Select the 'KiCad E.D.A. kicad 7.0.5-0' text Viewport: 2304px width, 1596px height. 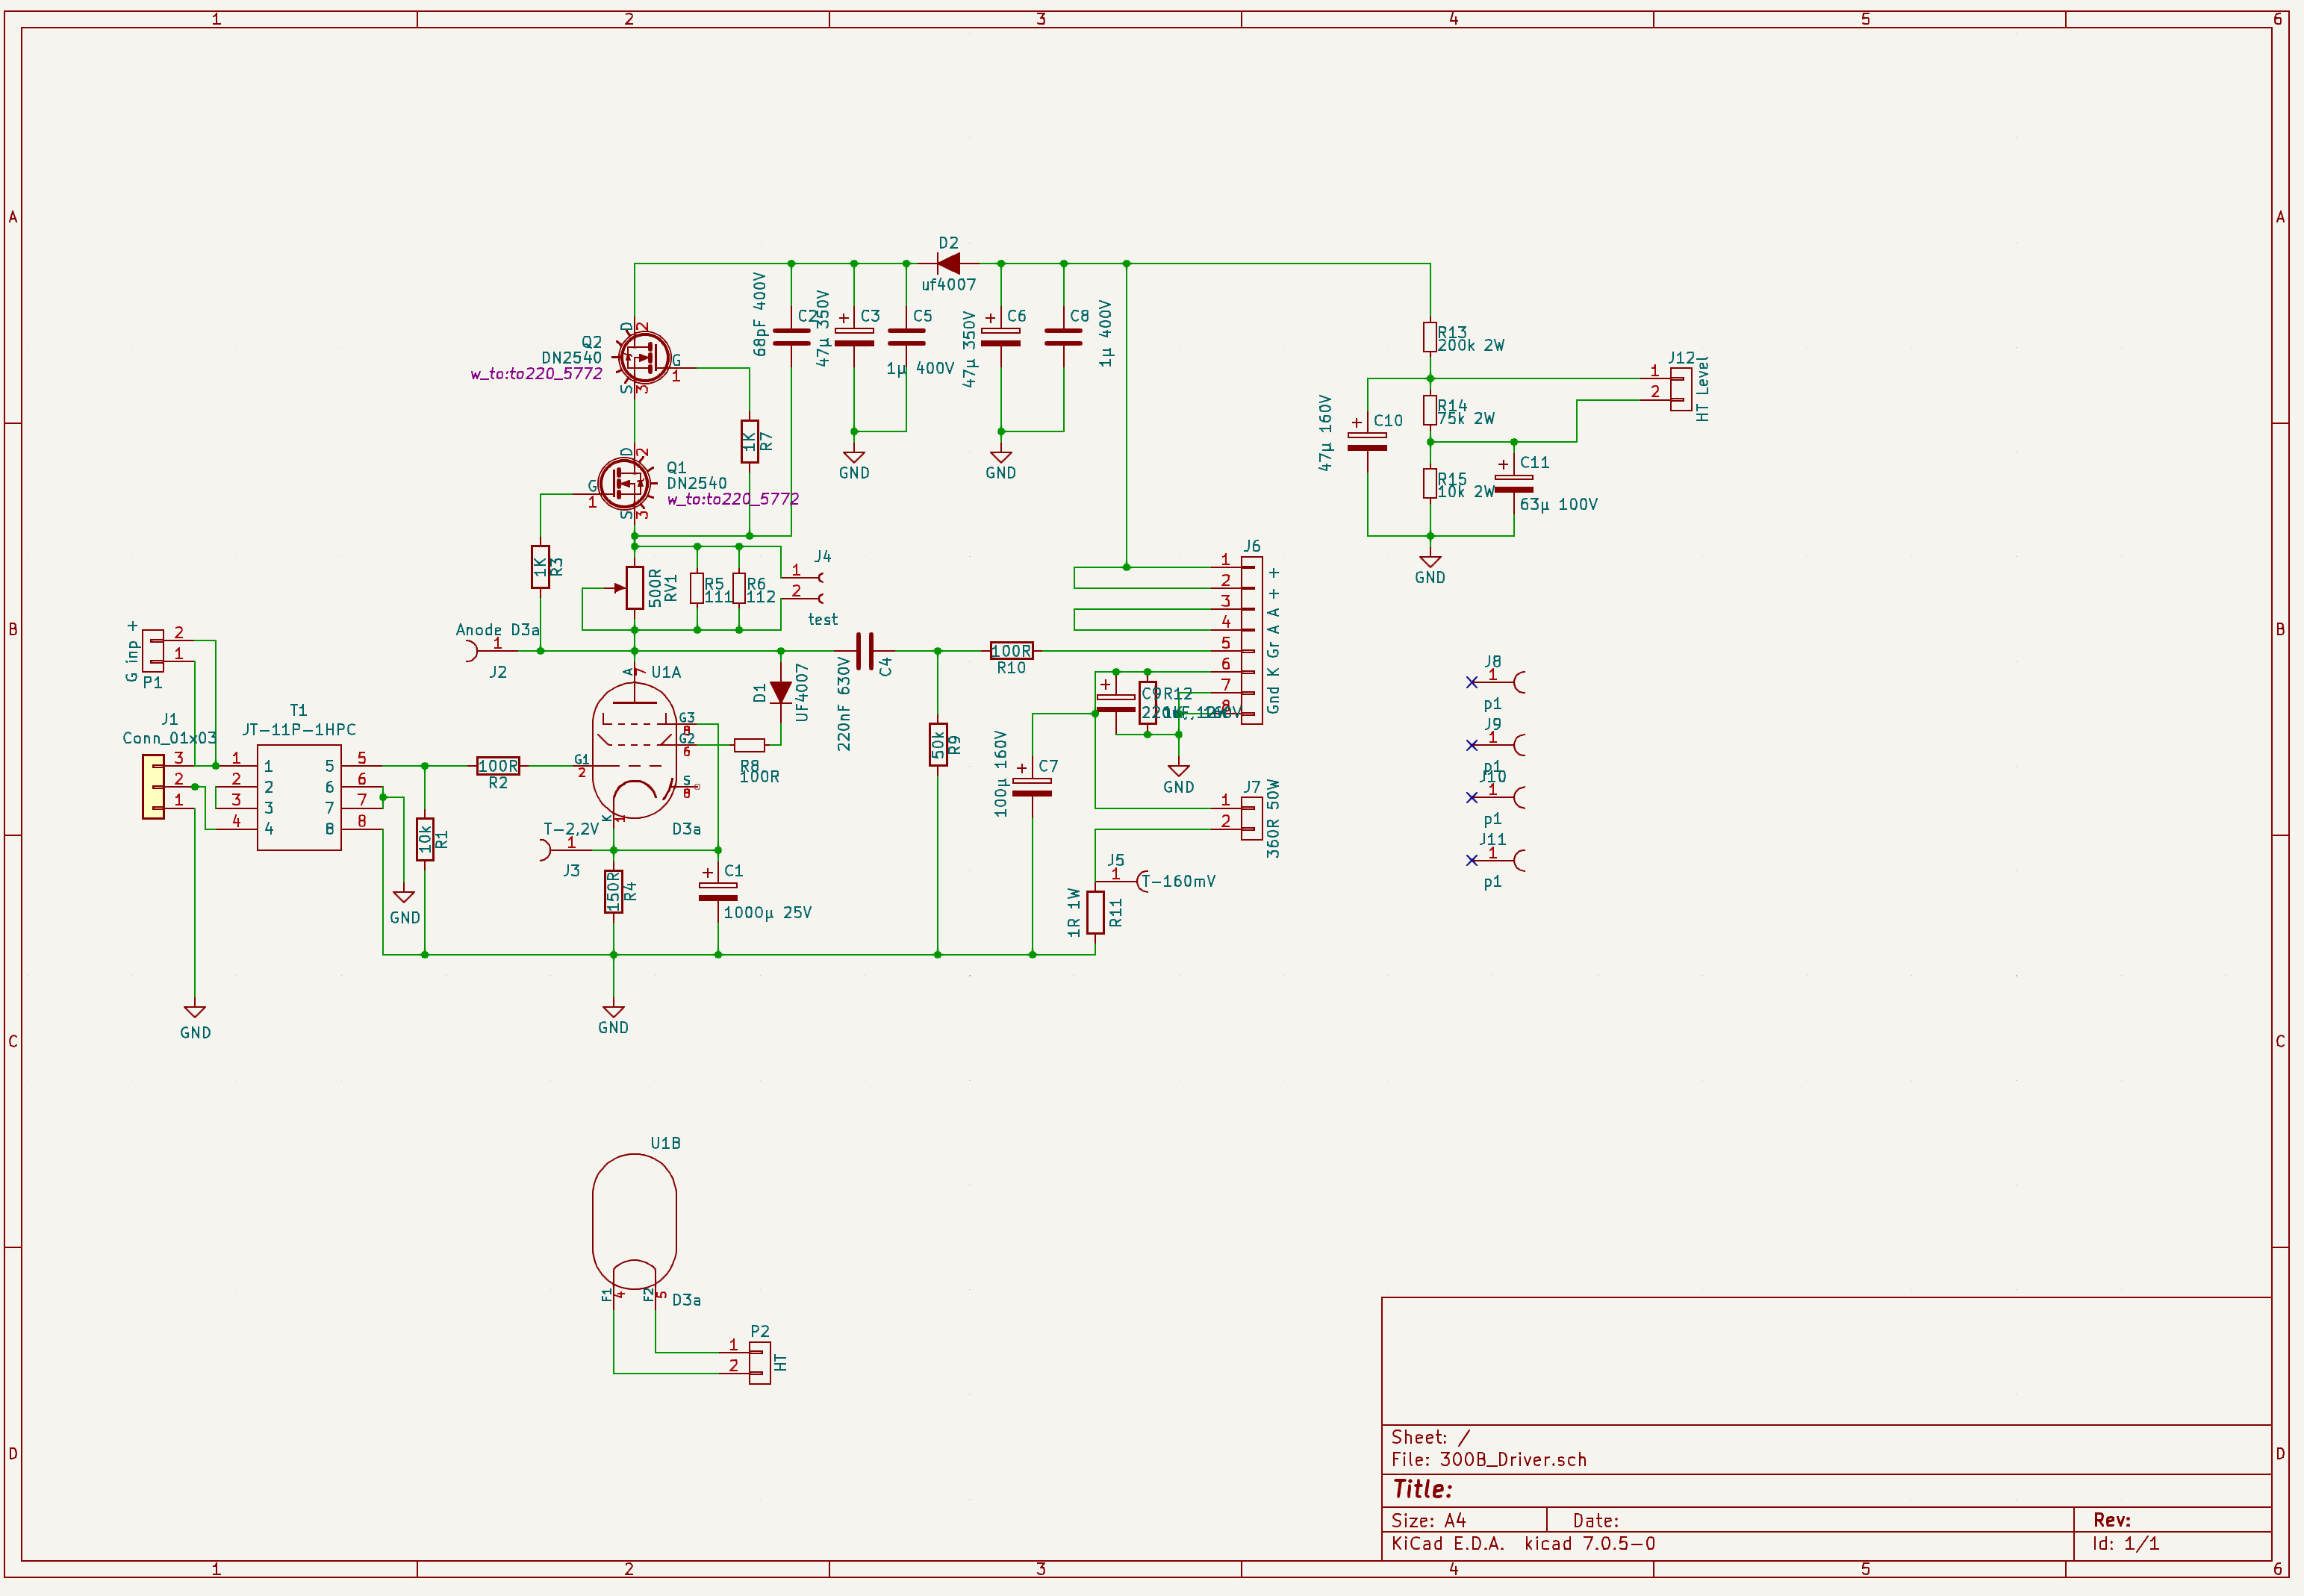tap(1523, 1543)
